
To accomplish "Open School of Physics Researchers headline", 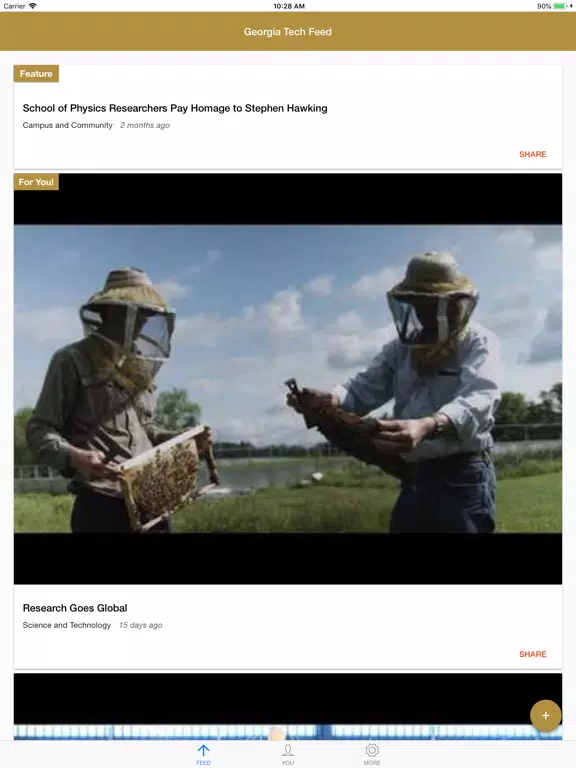I will pos(175,108).
